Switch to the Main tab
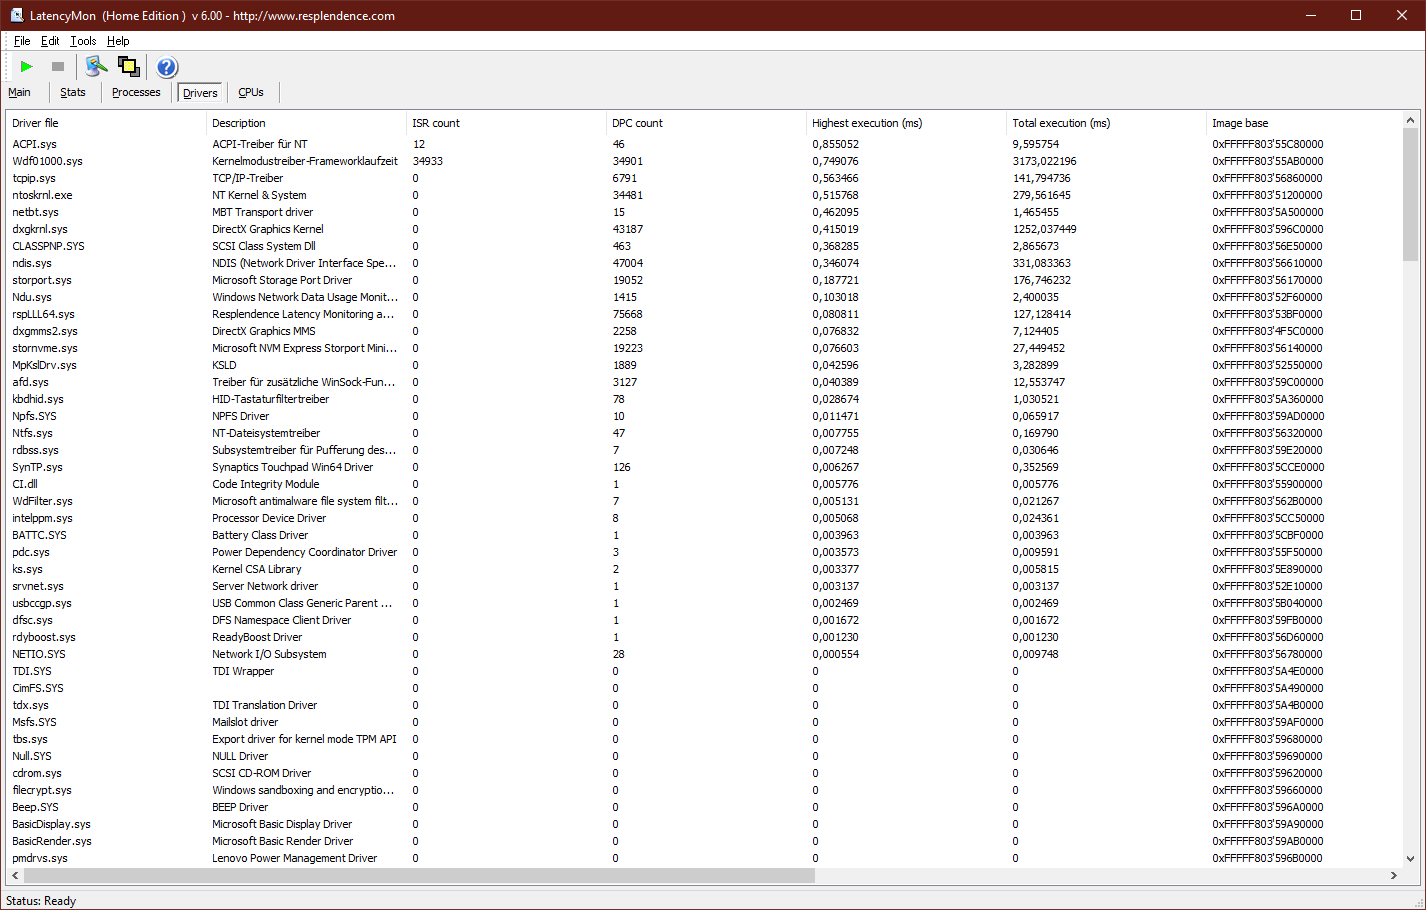This screenshot has height=910, width=1426. click(x=19, y=92)
